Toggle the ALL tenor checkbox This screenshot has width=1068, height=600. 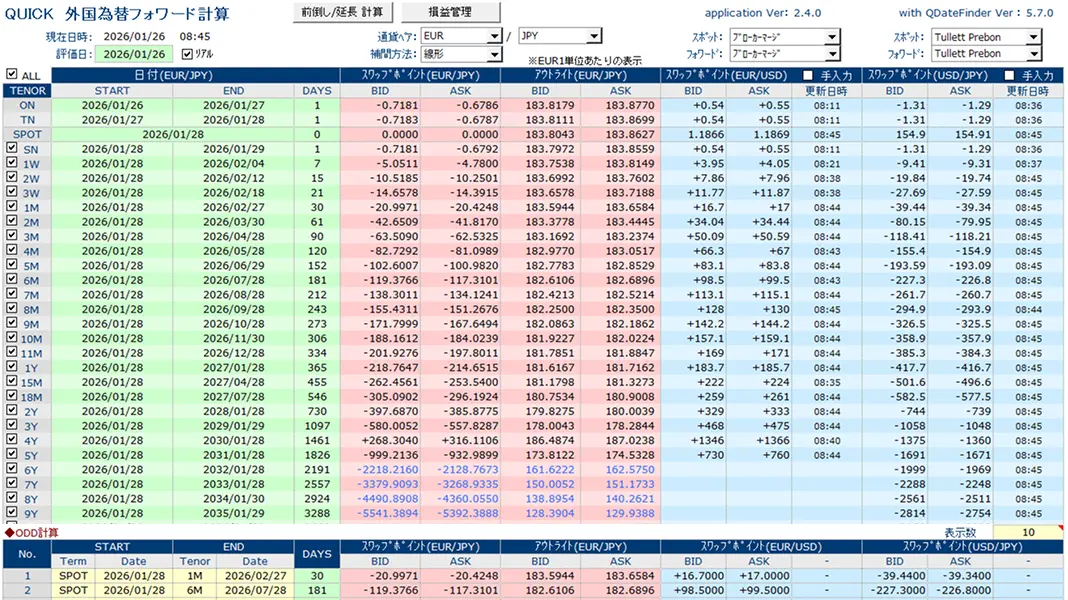[12, 74]
